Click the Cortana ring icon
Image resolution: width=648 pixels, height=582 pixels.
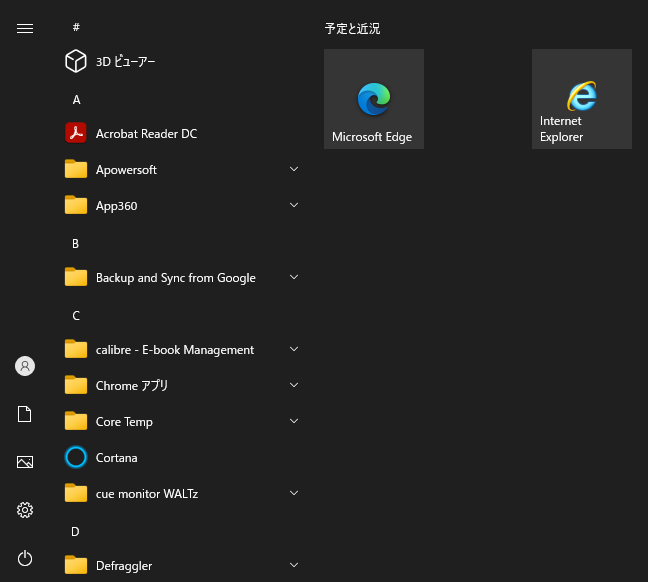76,457
